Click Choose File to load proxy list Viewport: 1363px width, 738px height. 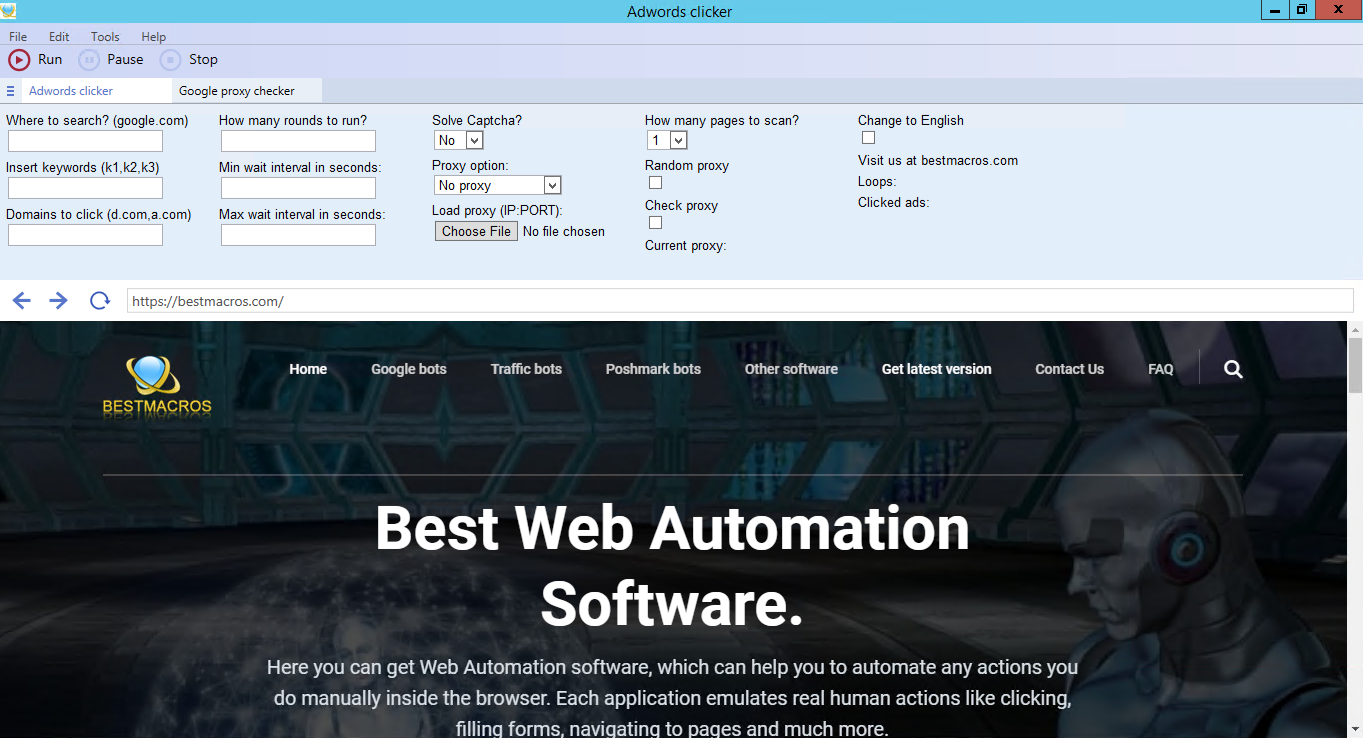coord(476,231)
